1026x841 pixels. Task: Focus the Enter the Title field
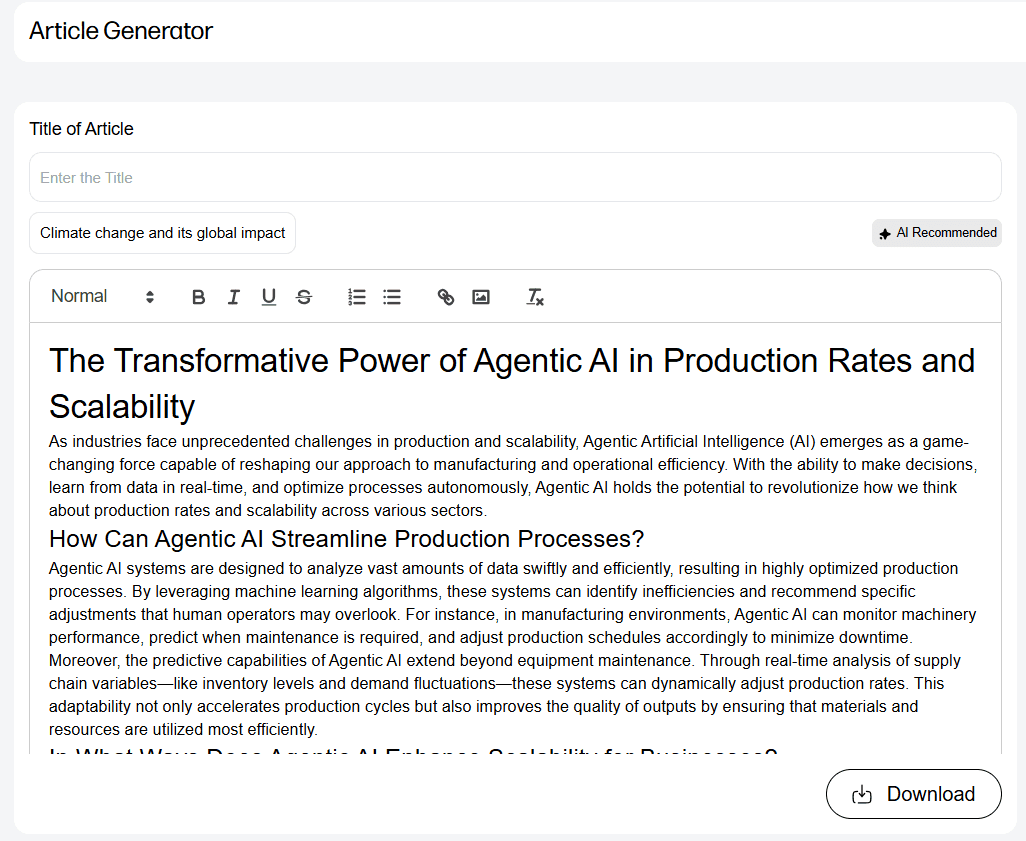click(x=515, y=177)
